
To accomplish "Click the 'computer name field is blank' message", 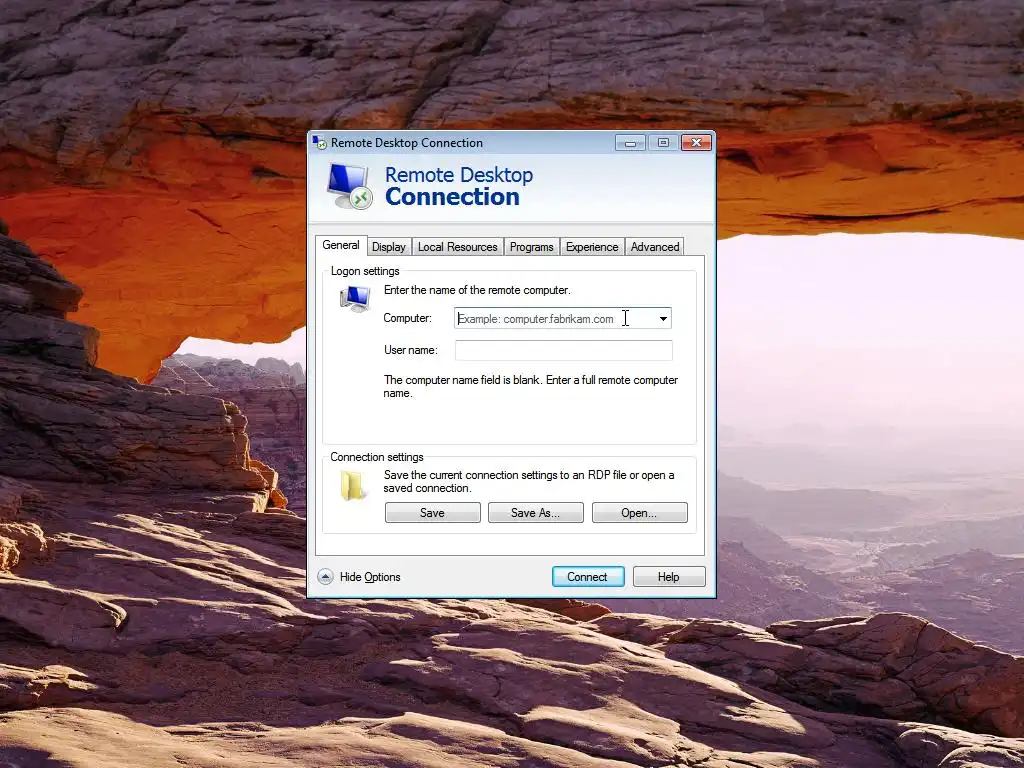I will 530,387.
